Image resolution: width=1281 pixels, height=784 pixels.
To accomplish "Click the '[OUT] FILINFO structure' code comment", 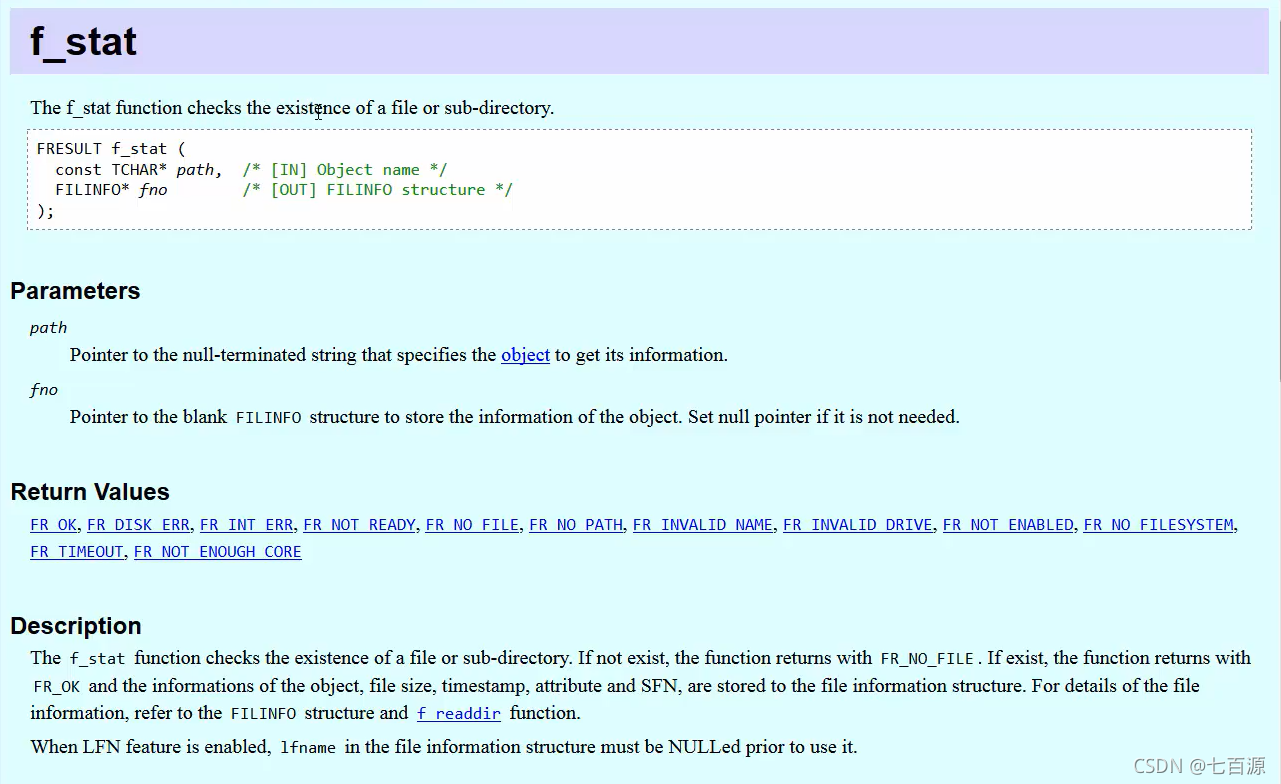I will (377, 190).
